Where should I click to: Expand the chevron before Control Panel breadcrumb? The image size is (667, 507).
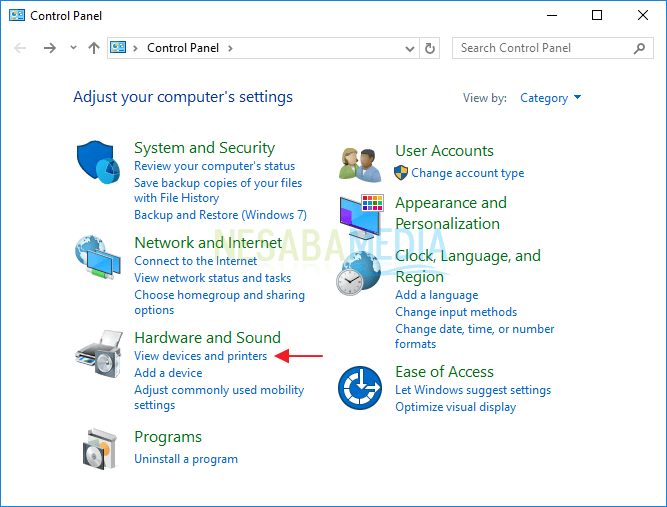tap(135, 48)
